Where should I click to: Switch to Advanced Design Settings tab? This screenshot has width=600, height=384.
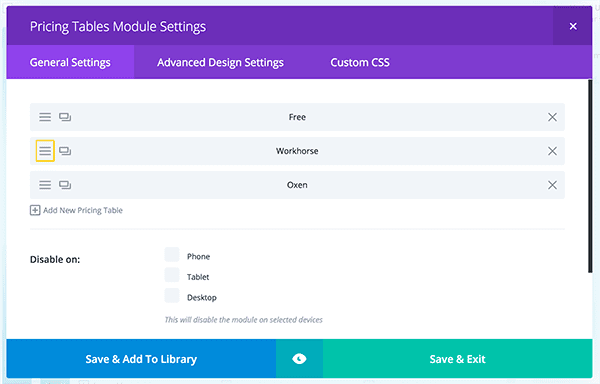tap(220, 62)
